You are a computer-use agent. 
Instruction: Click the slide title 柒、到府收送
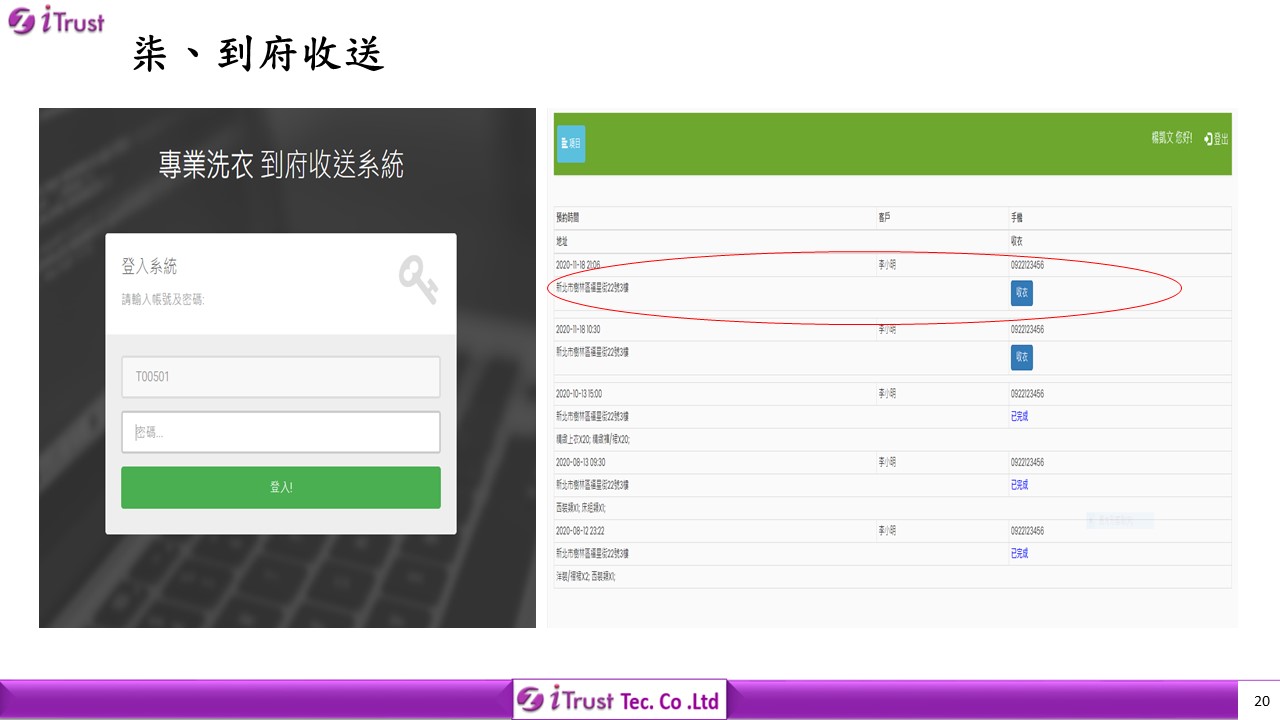click(x=259, y=55)
